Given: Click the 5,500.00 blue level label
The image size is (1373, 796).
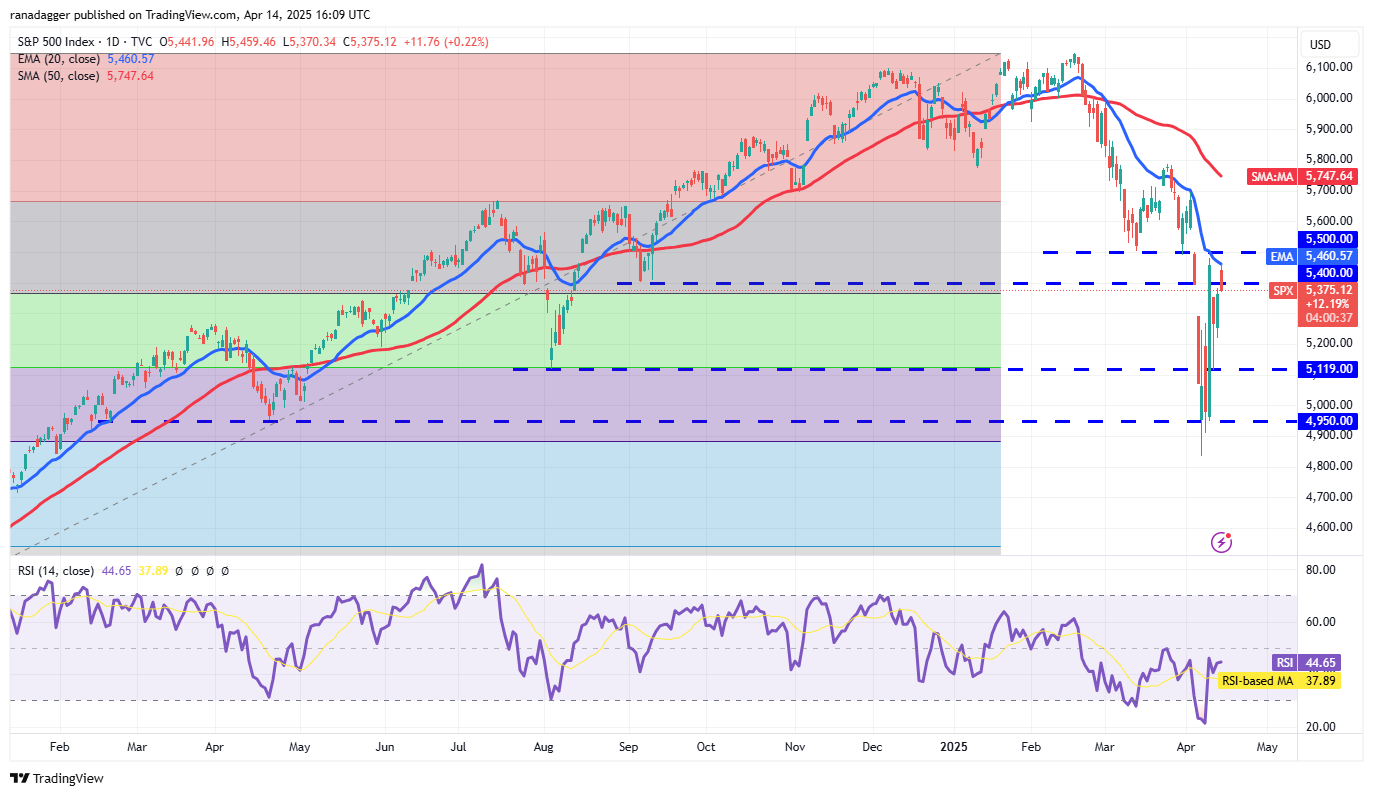Looking at the screenshot, I should point(1327,239).
